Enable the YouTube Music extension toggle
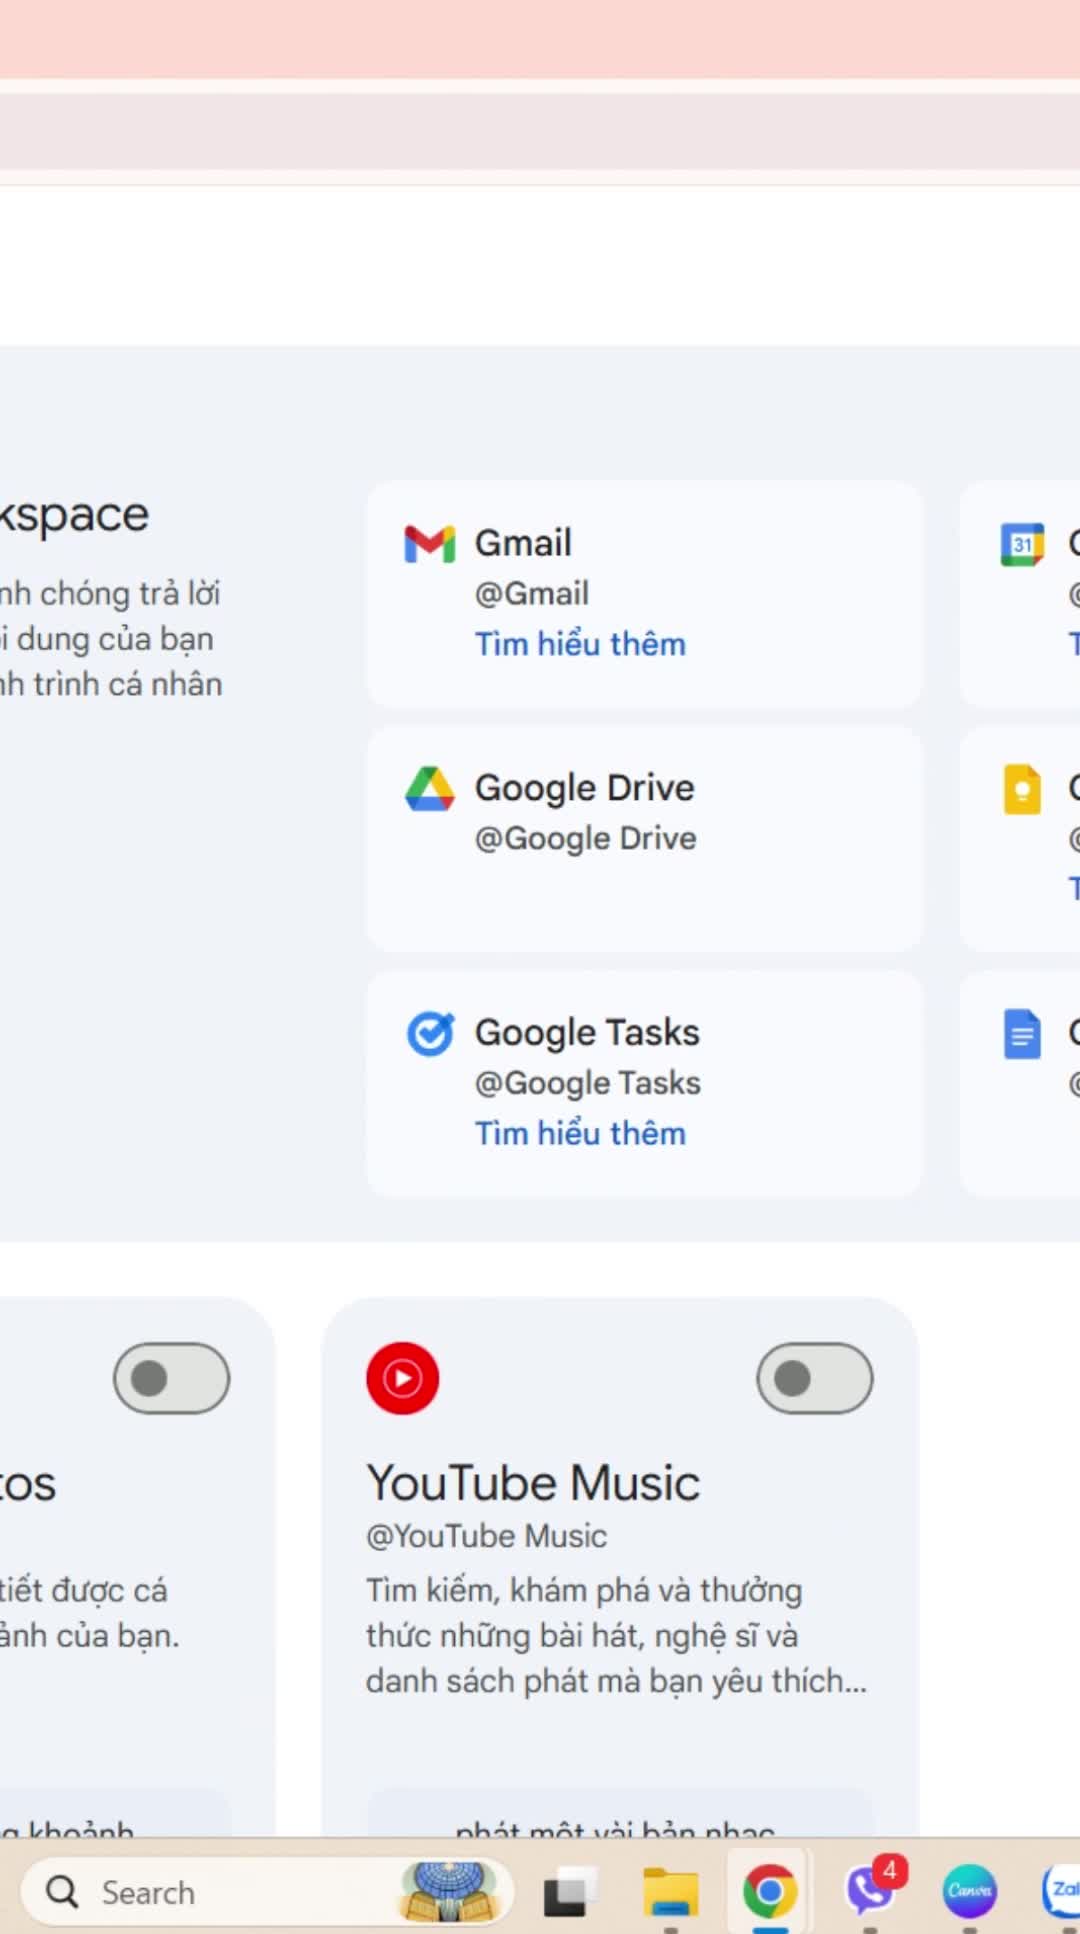 click(815, 1378)
